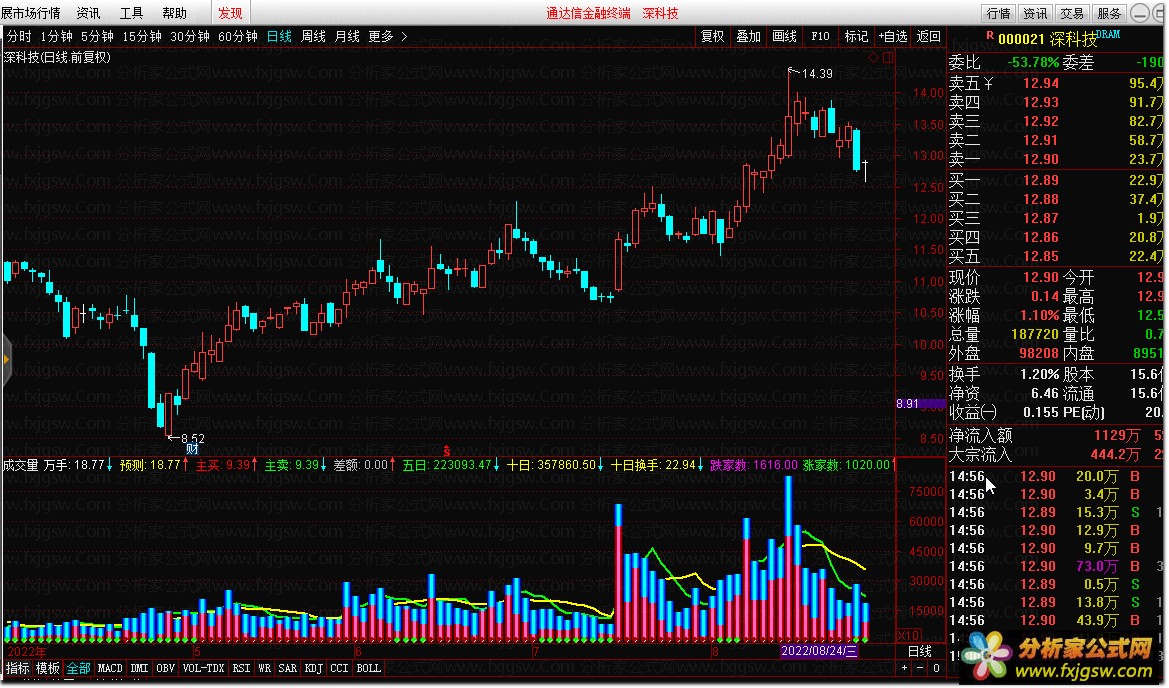Click the 标记 mark button
The width and height of the screenshot is (1169, 688).
point(856,36)
